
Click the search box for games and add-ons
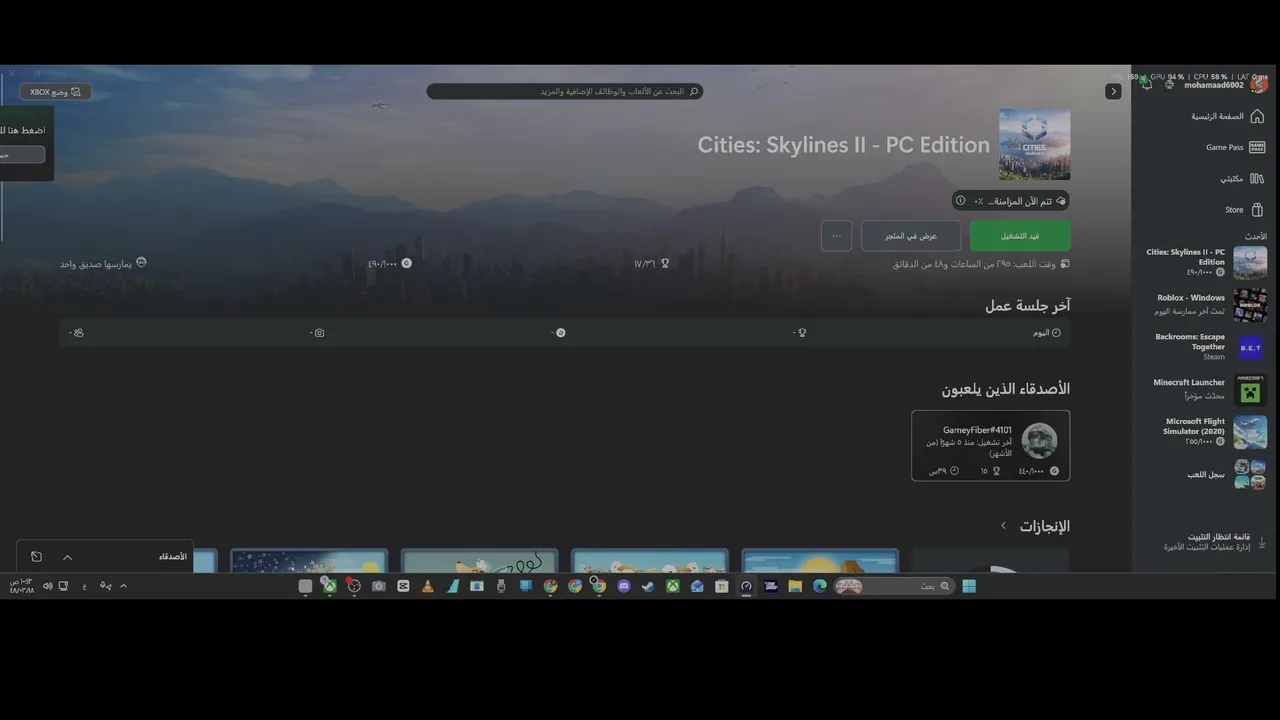[565, 91]
